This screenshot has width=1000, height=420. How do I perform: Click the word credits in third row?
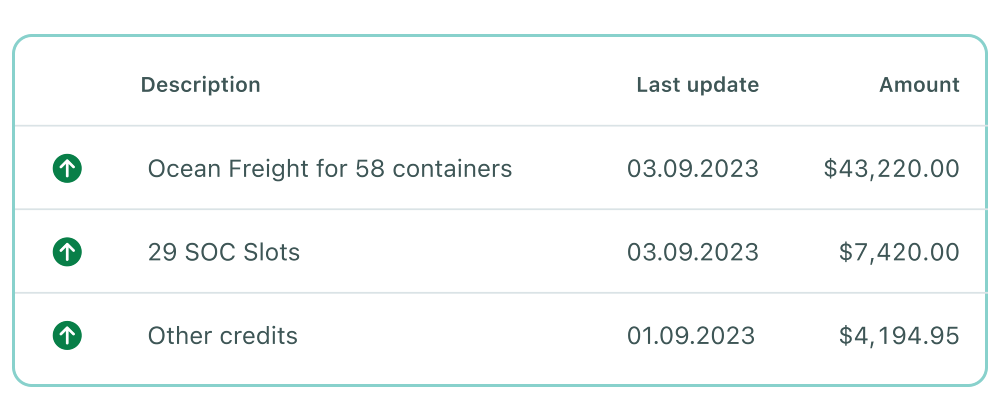point(260,335)
